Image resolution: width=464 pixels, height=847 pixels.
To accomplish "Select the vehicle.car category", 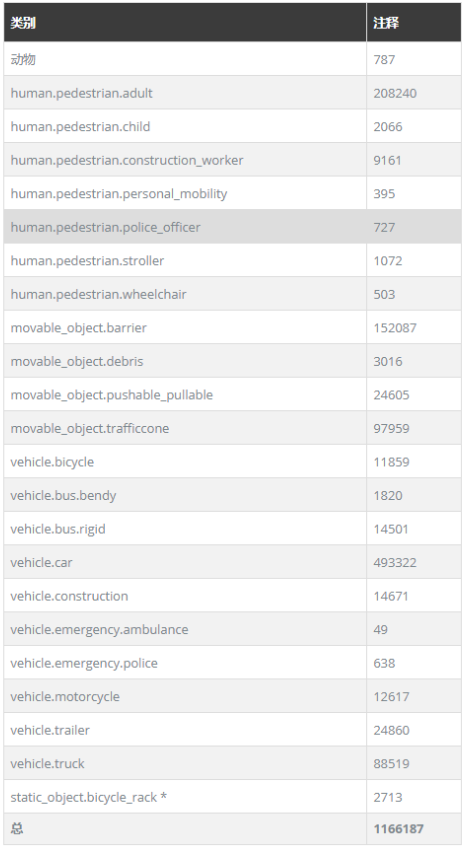I will tap(41, 562).
